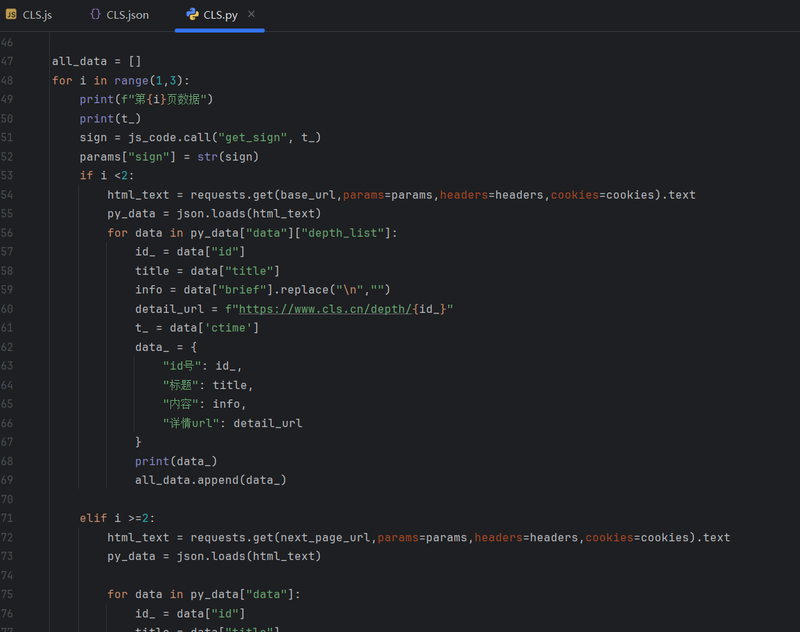Click the t_ = data['ctime'] line

pos(197,327)
